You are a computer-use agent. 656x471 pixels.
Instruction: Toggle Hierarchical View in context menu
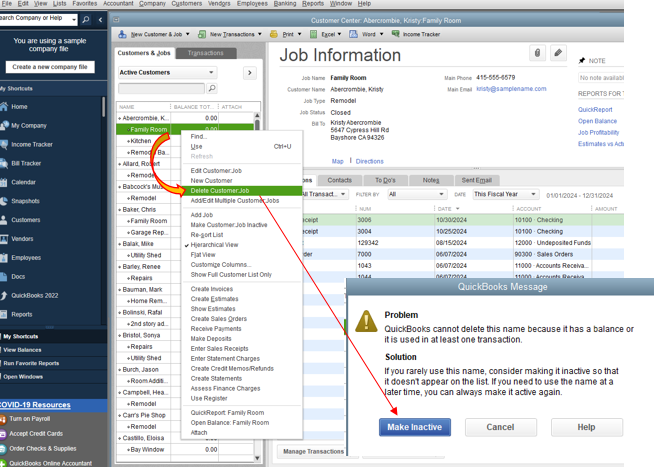pyautogui.click(x=214, y=245)
